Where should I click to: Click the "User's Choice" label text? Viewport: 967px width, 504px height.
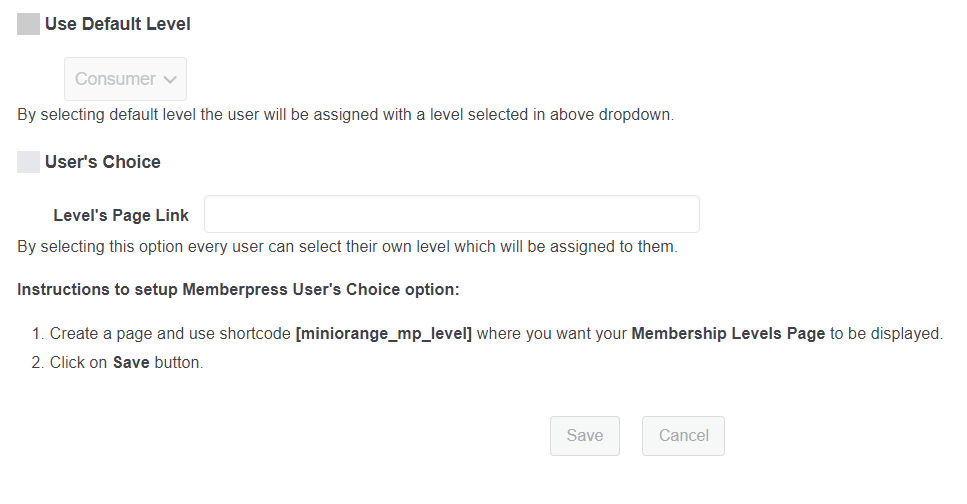tap(103, 162)
